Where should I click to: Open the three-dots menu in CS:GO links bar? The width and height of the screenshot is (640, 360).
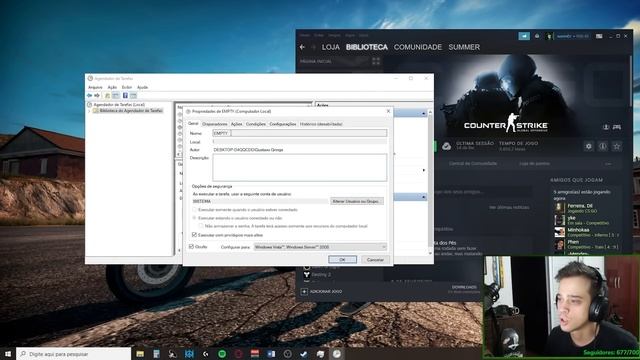click(x=608, y=164)
